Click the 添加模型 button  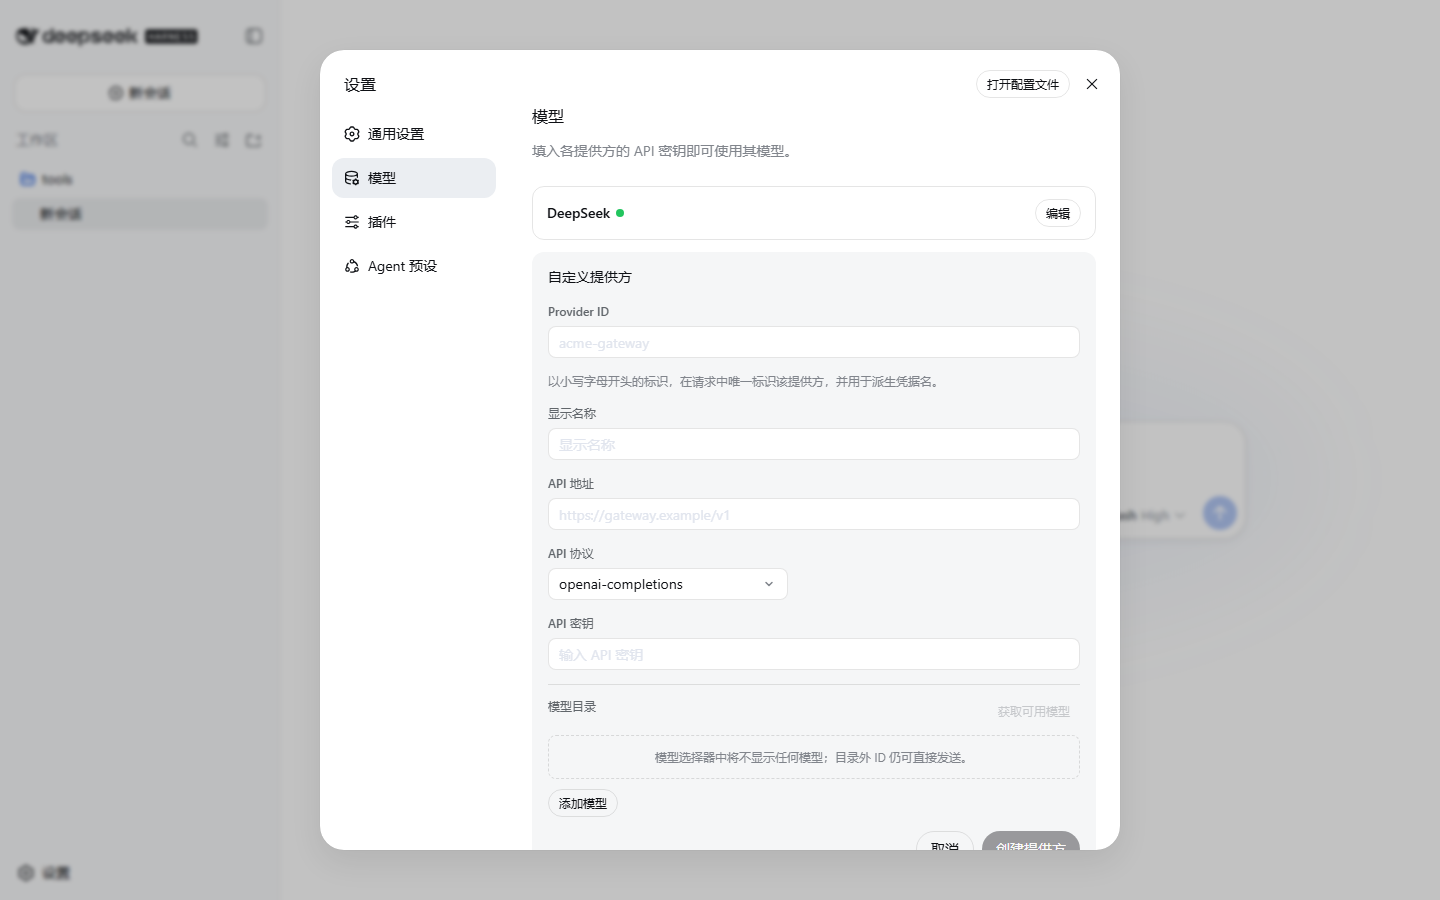point(583,803)
